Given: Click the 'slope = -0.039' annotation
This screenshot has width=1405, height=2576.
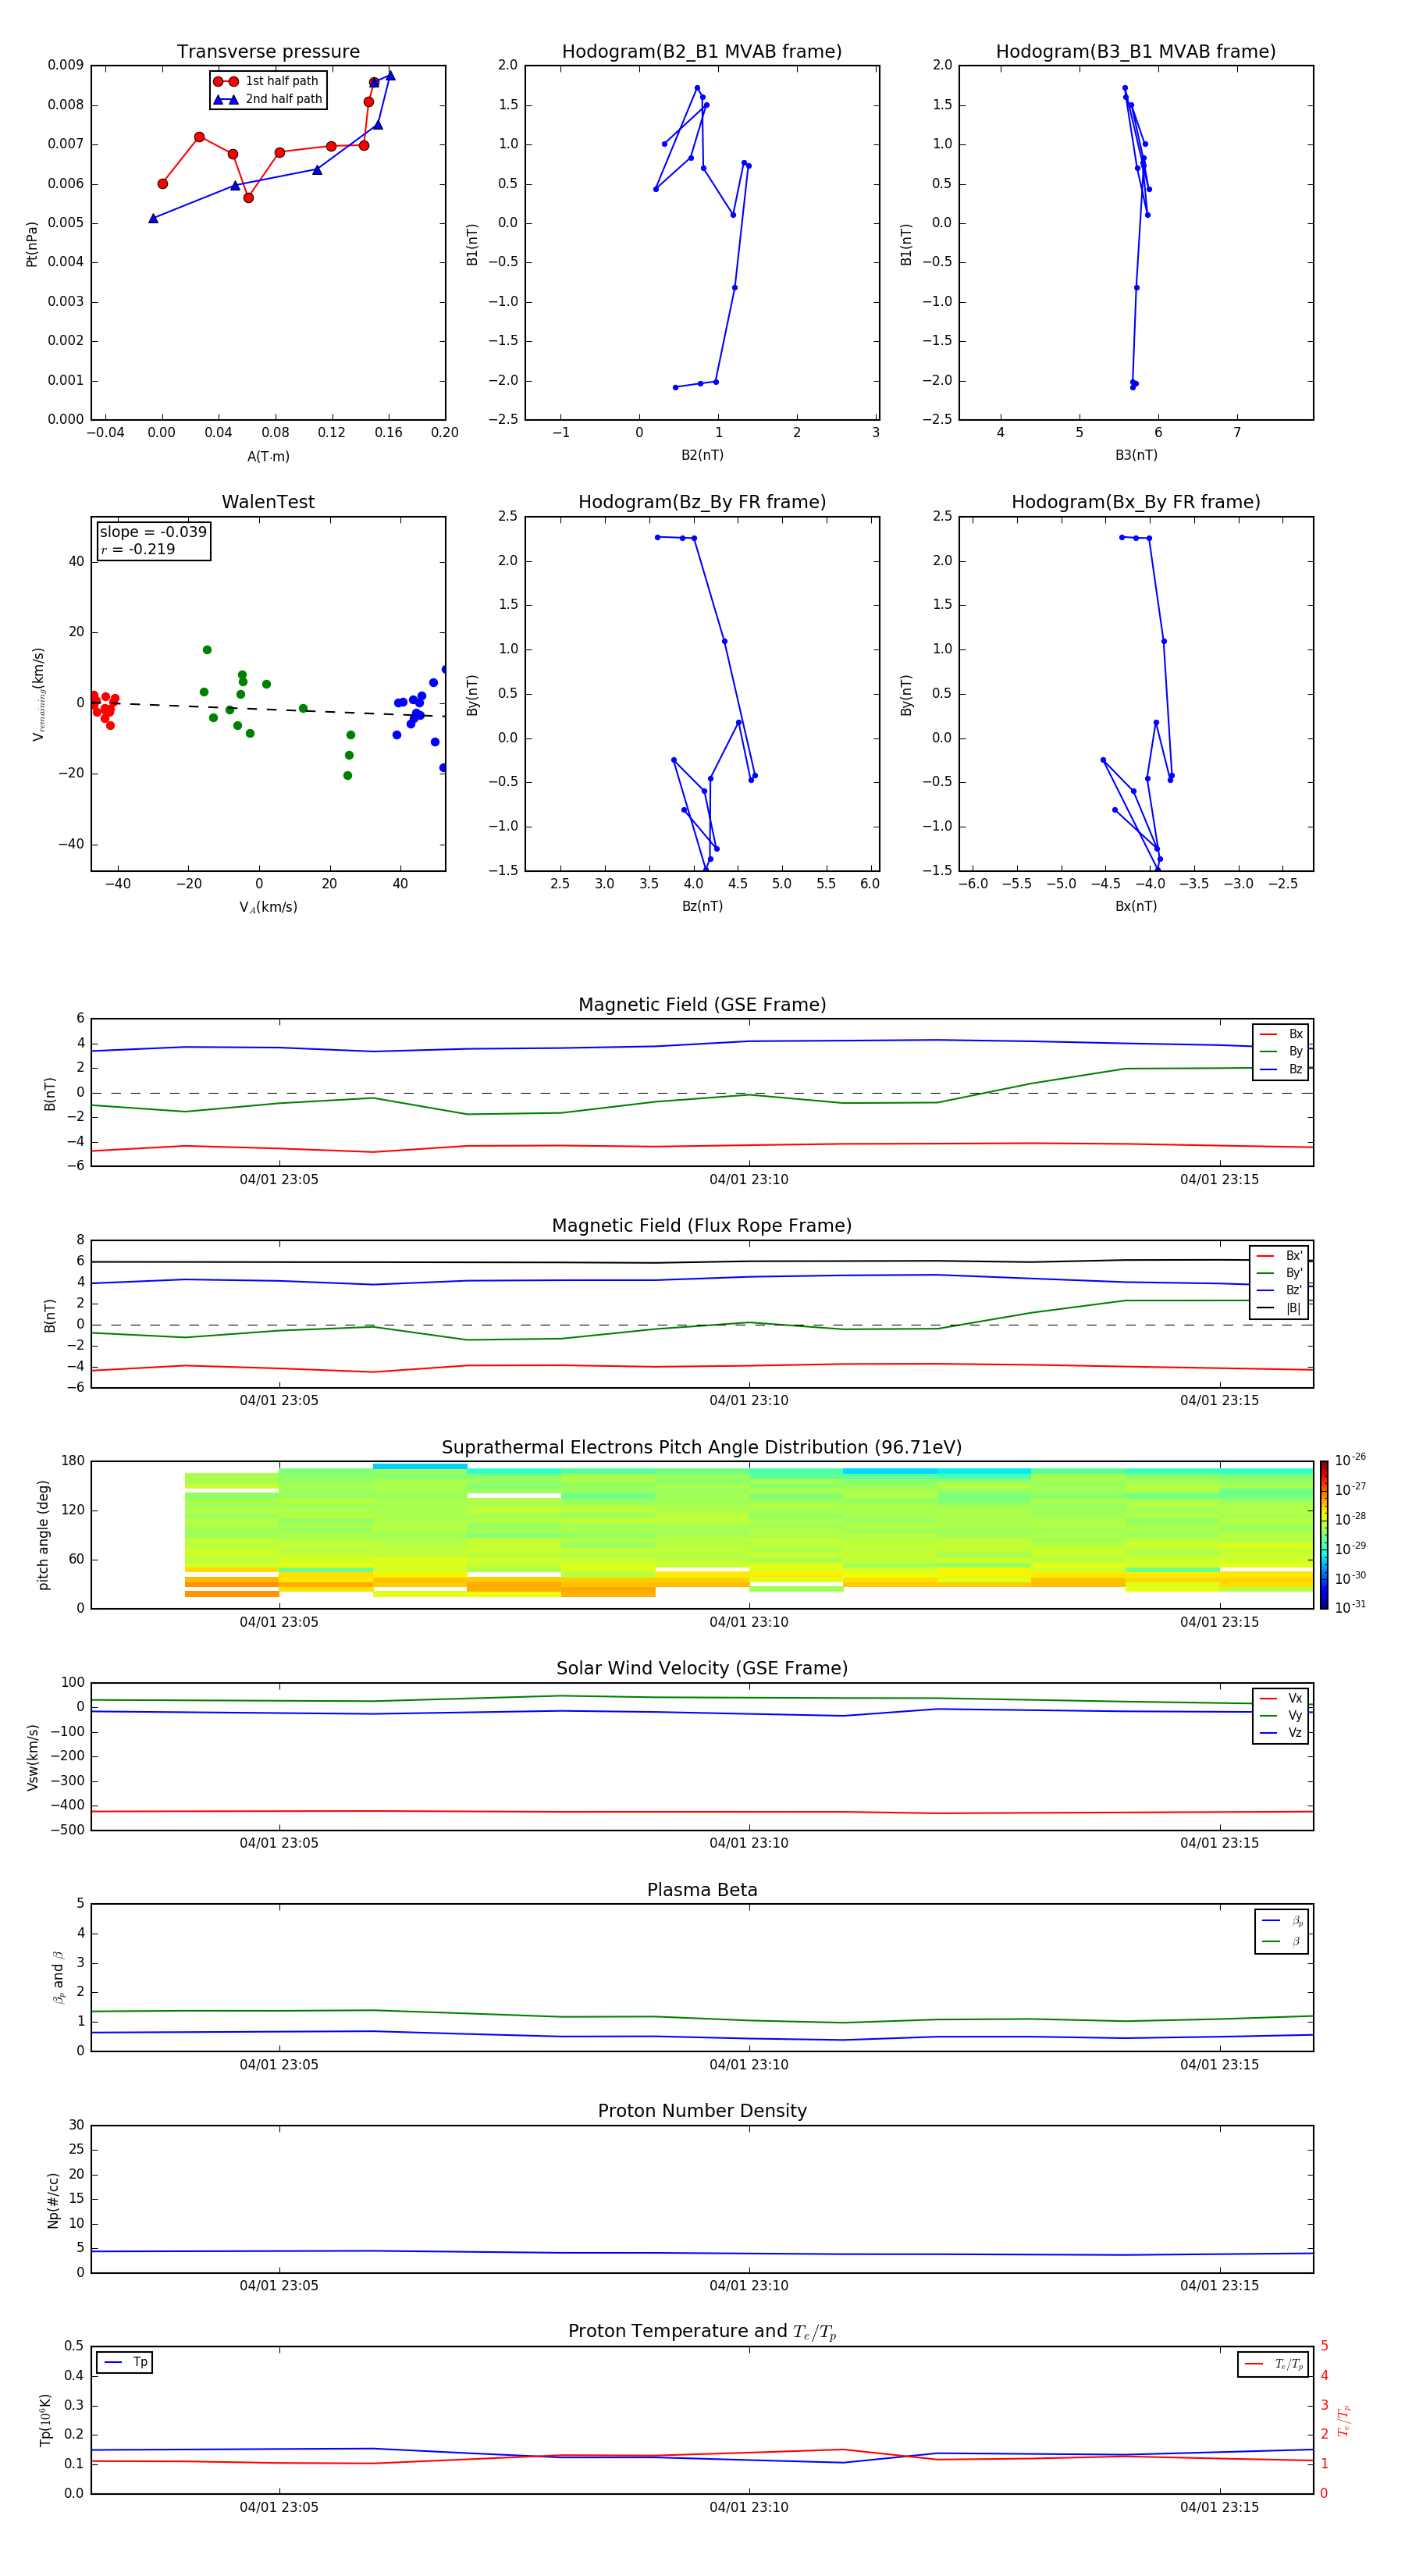Looking at the screenshot, I should click(153, 532).
